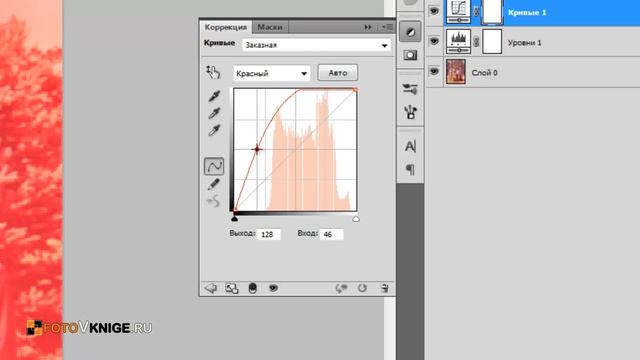Select the Уровни 1 layer mask thumbnail
This screenshot has height=360, width=640.
(x=492, y=42)
